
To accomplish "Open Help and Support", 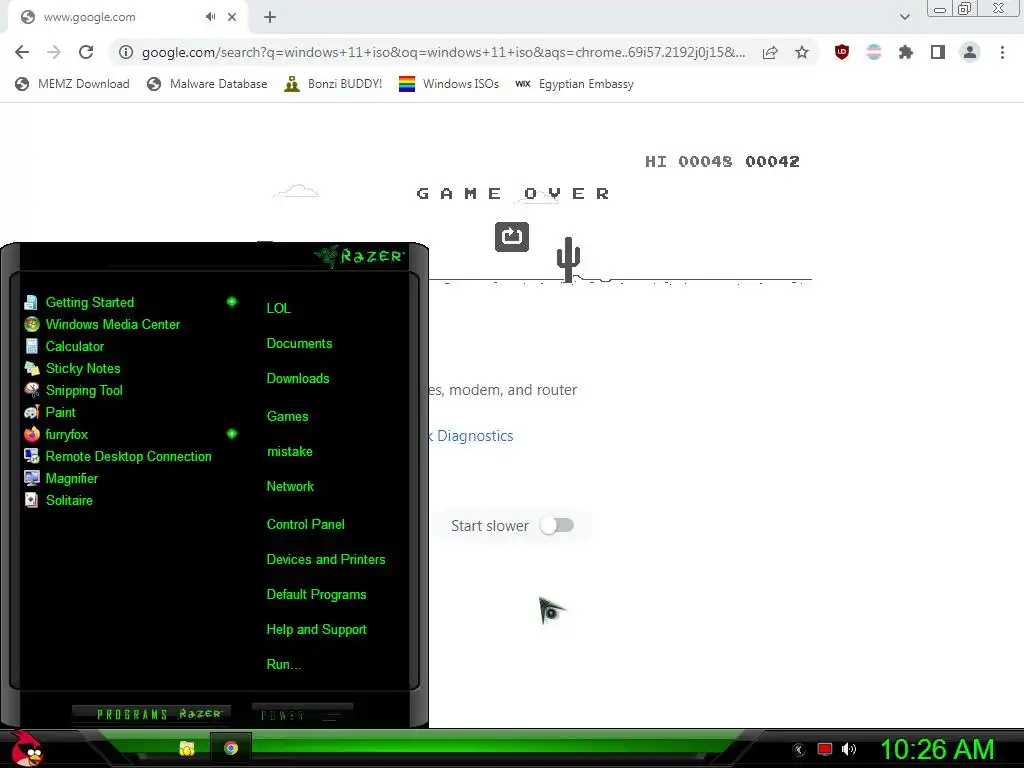I will (x=316, y=630).
